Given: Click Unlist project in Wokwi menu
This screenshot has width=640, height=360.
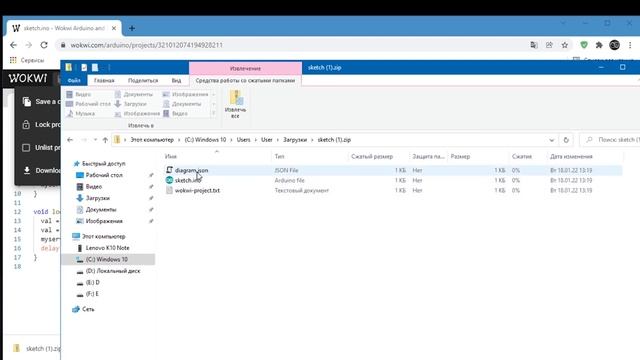Looking at the screenshot, I should [41, 147].
